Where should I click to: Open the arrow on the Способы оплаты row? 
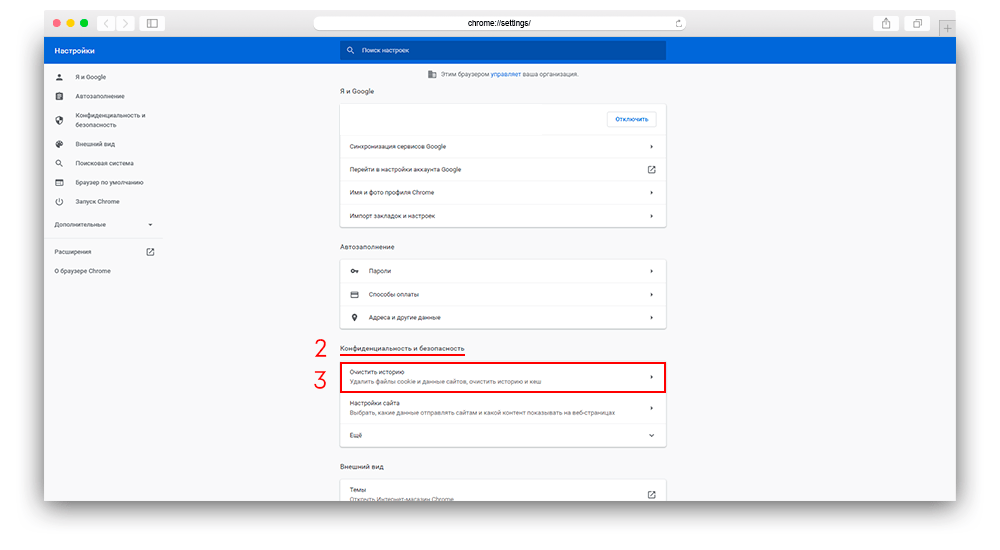point(651,295)
